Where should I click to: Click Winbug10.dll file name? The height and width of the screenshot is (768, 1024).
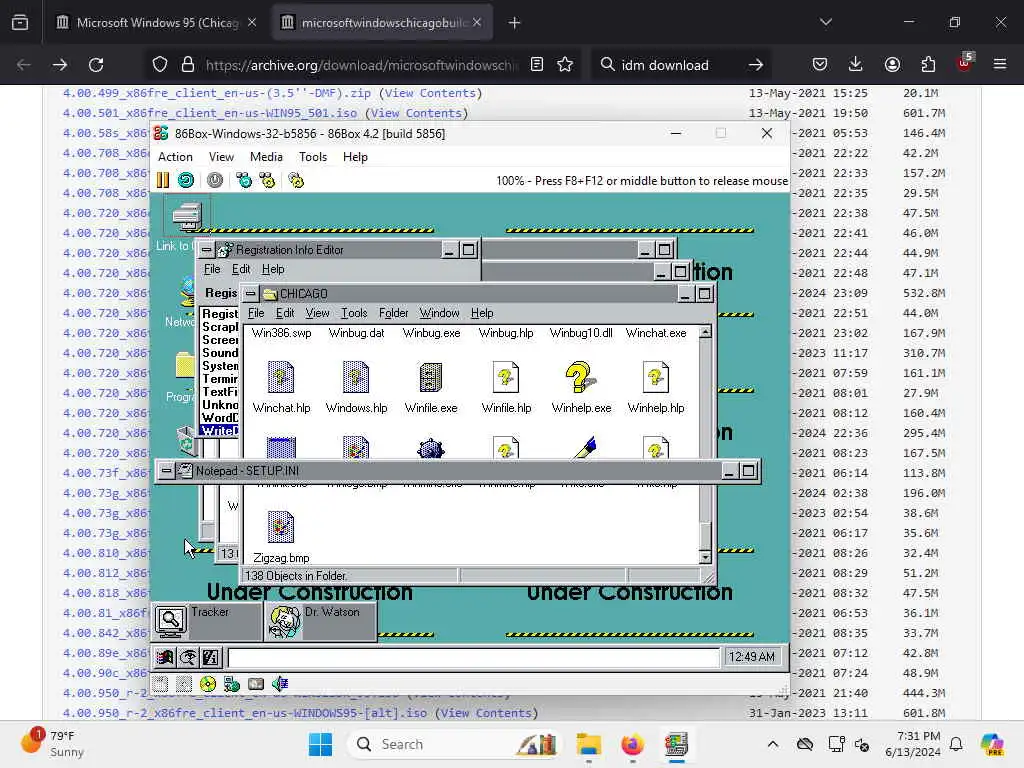click(581, 333)
